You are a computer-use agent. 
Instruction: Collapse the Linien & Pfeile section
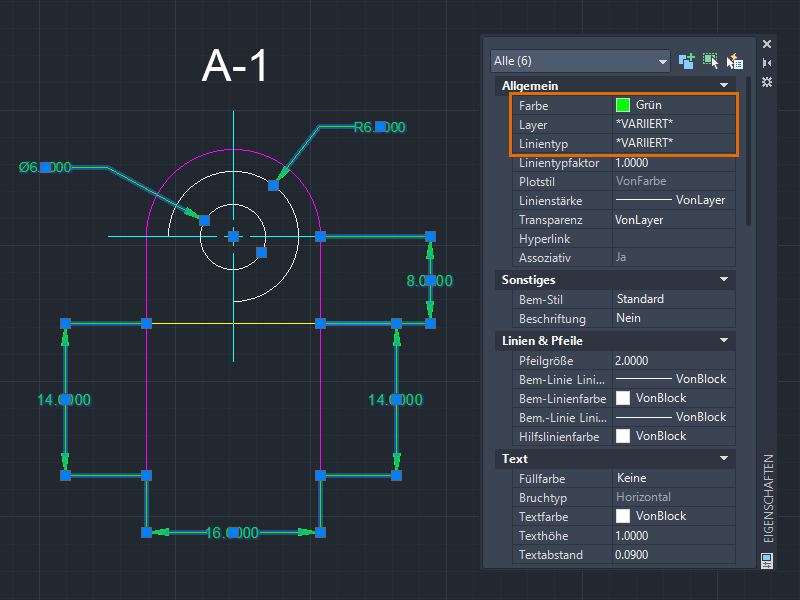pos(724,341)
